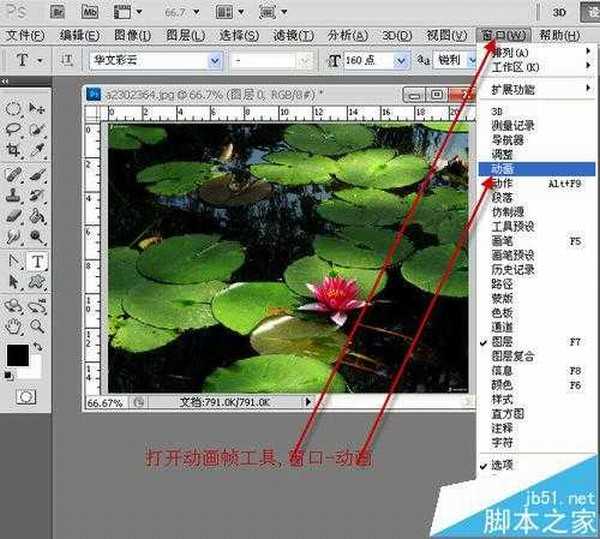Choose 字符 in Window menu
Viewport: 600px width, 539px height.
click(x=536, y=443)
